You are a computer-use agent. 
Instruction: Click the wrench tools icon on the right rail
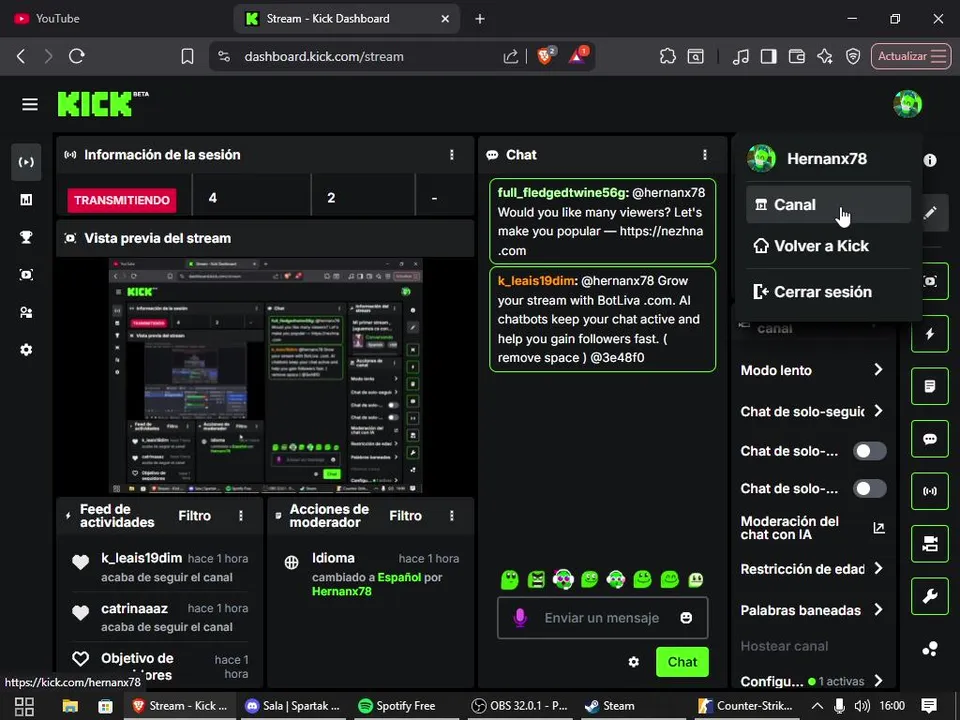point(930,596)
